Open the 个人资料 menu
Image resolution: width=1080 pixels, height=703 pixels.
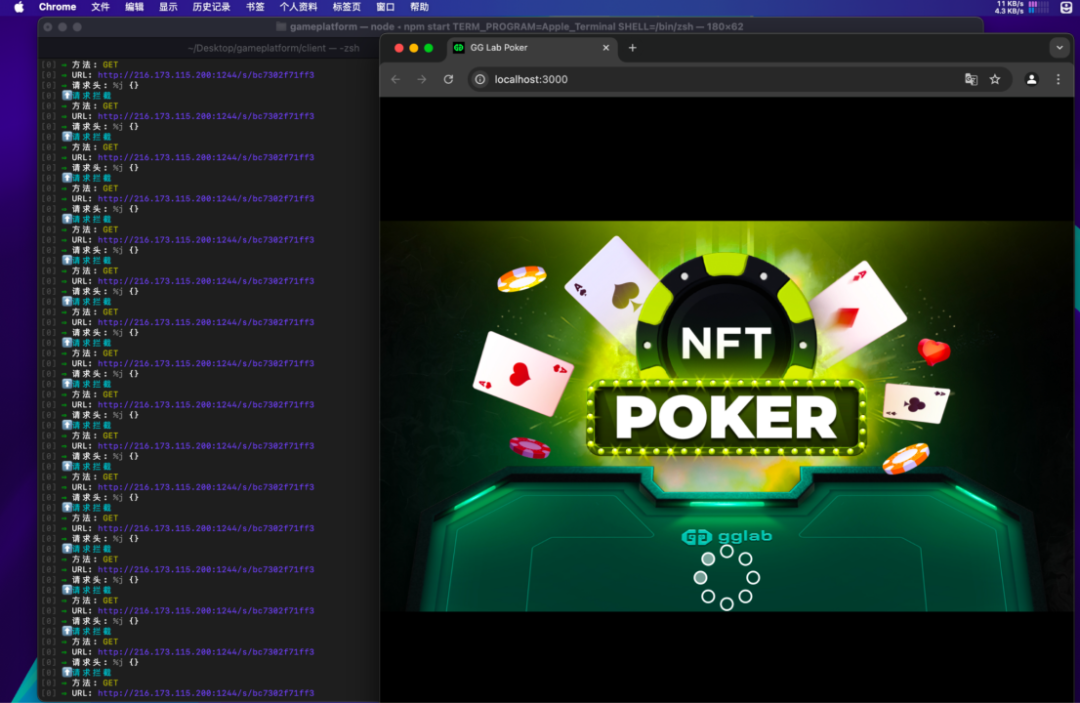(x=298, y=7)
